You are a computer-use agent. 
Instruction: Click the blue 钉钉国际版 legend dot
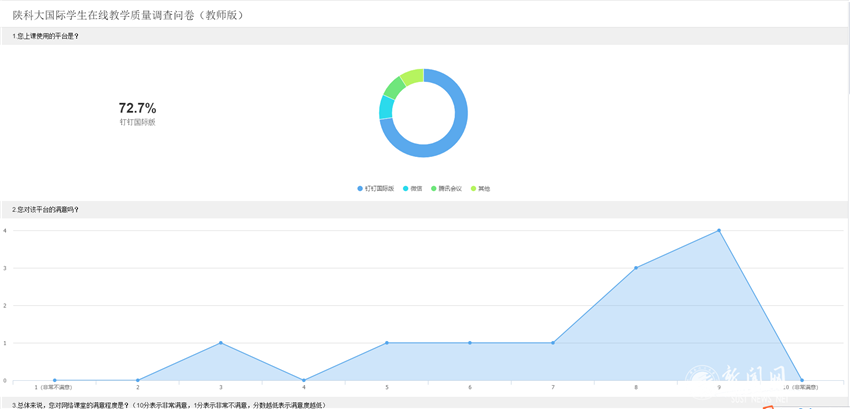pyautogui.click(x=360, y=188)
